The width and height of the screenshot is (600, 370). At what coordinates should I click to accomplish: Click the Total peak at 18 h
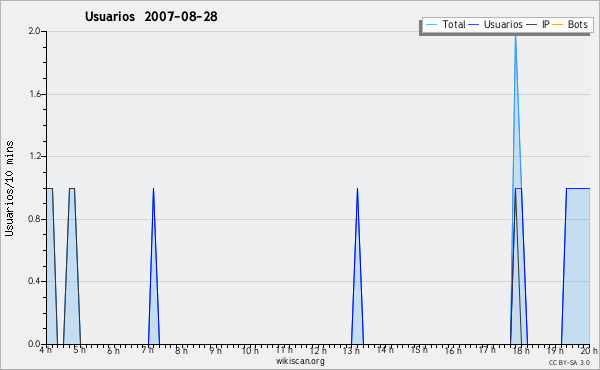[x=516, y=37]
